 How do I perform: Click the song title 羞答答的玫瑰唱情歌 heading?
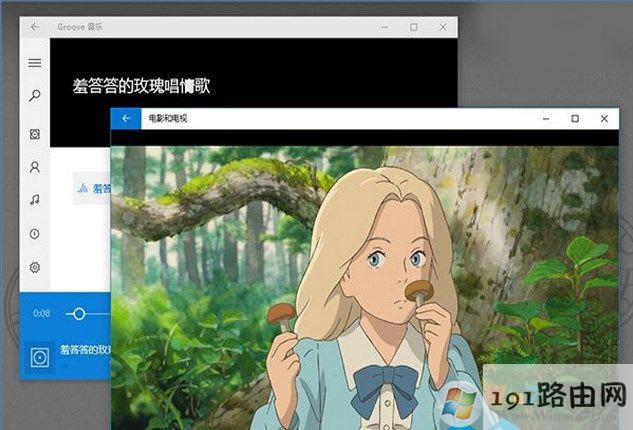point(141,86)
